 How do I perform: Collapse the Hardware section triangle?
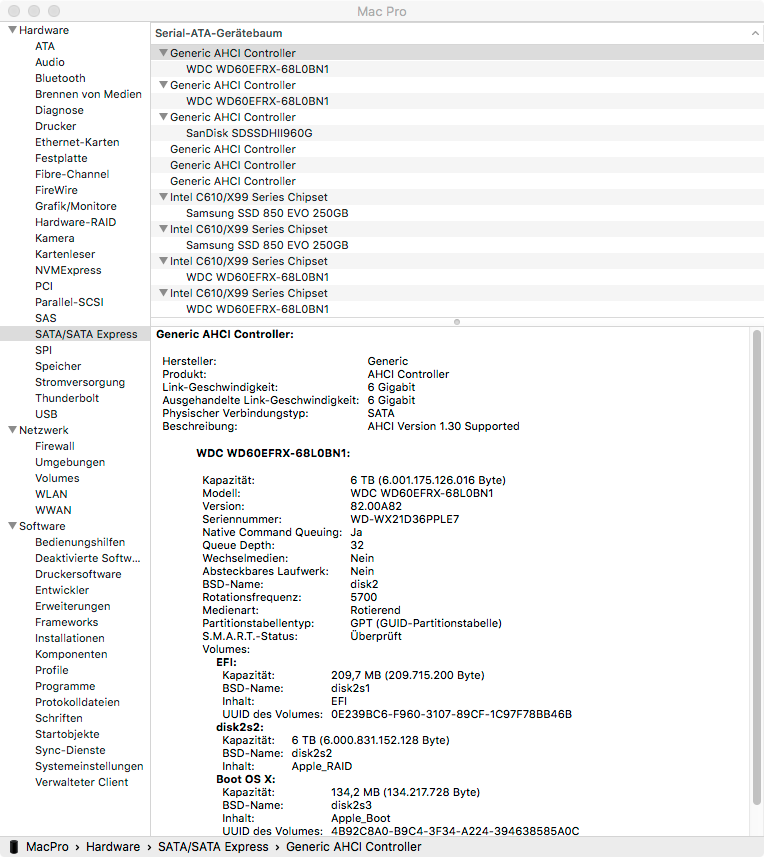pyautogui.click(x=12, y=30)
